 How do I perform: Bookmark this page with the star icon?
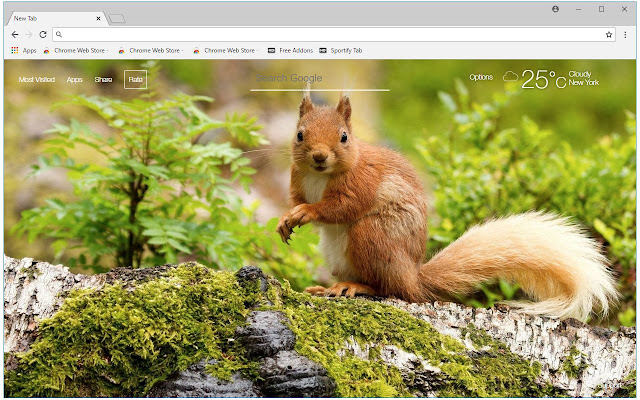[x=609, y=35]
